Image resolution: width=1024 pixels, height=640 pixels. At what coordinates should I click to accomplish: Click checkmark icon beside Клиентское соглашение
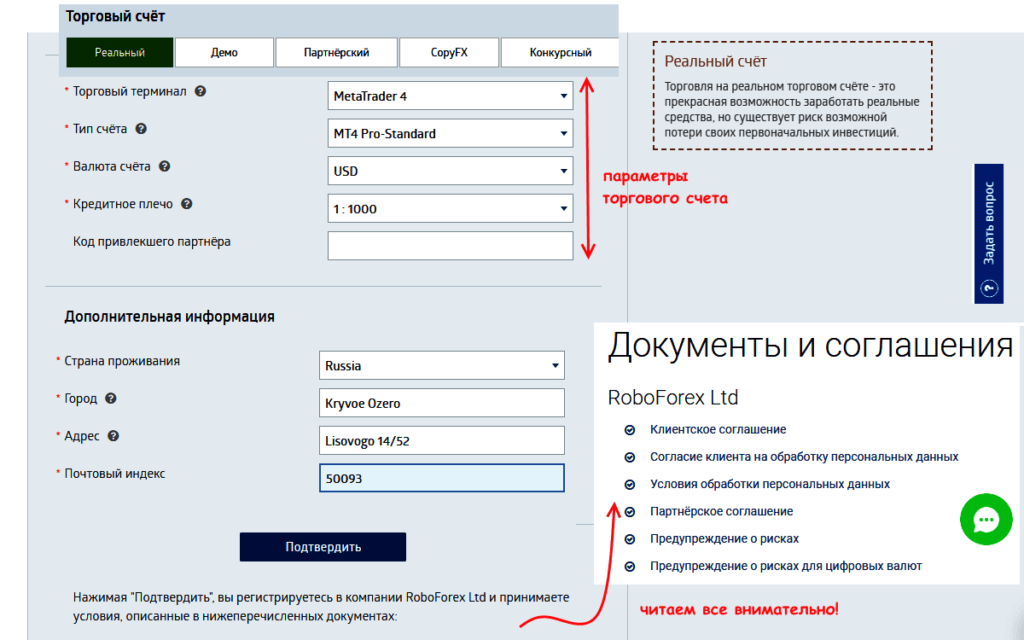630,430
